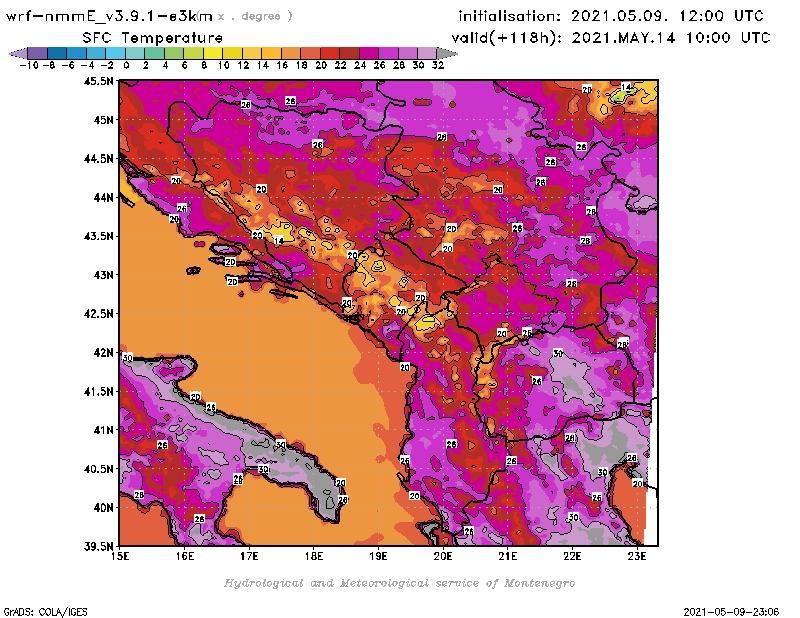Pick the magenta legend swatch between 24 and 26
800x618 pixels.
click(x=369, y=54)
